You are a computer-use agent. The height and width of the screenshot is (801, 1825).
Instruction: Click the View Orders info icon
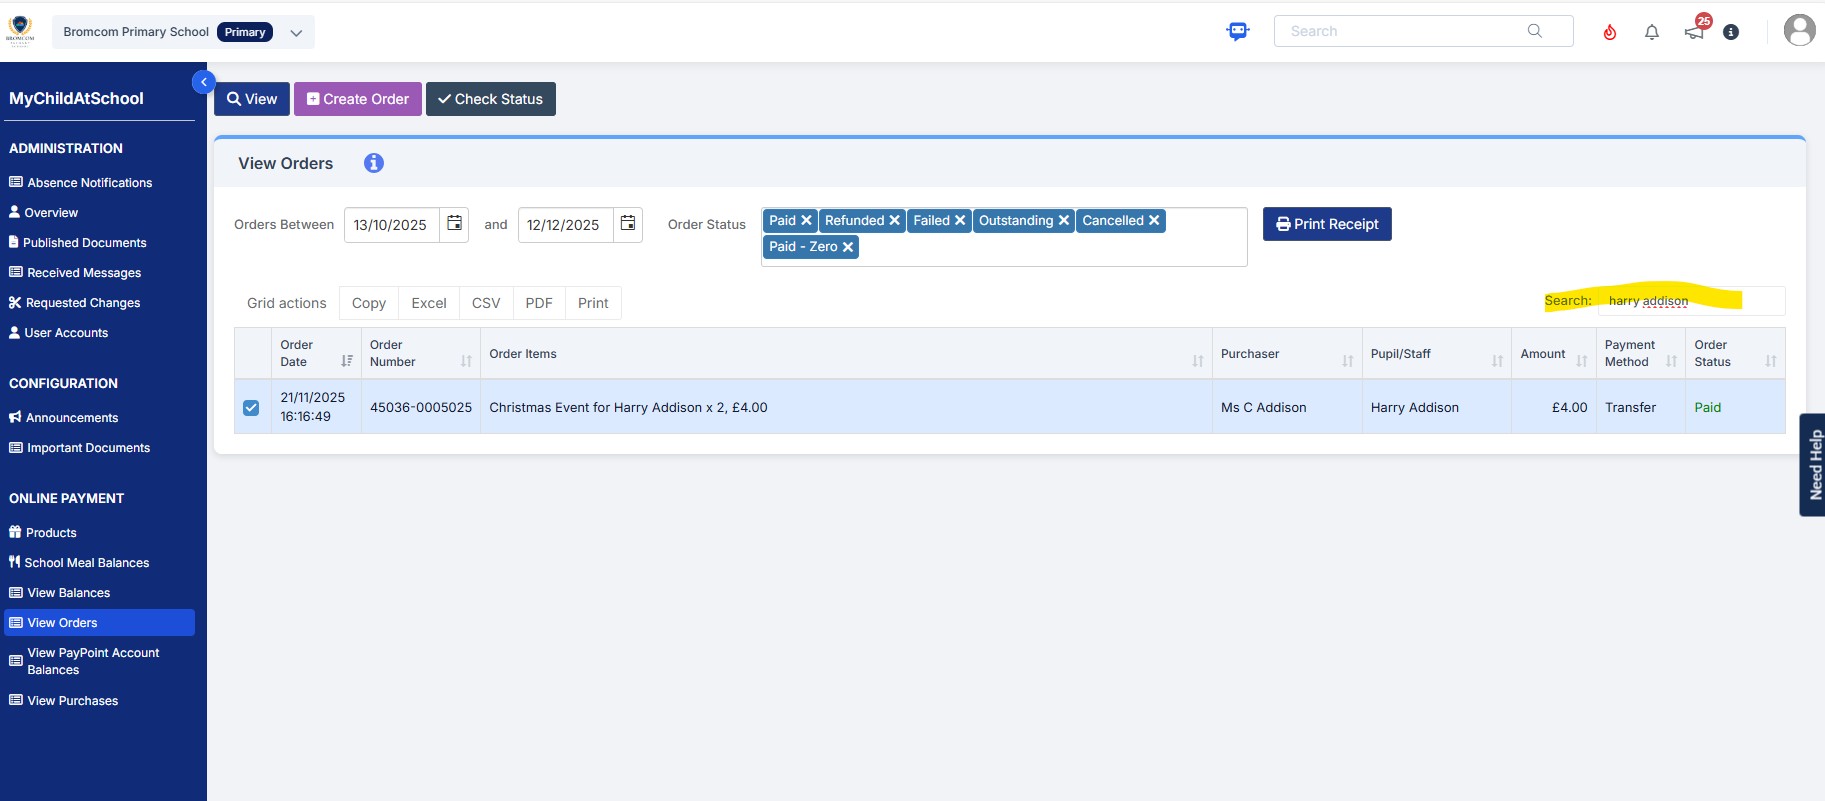pos(373,163)
